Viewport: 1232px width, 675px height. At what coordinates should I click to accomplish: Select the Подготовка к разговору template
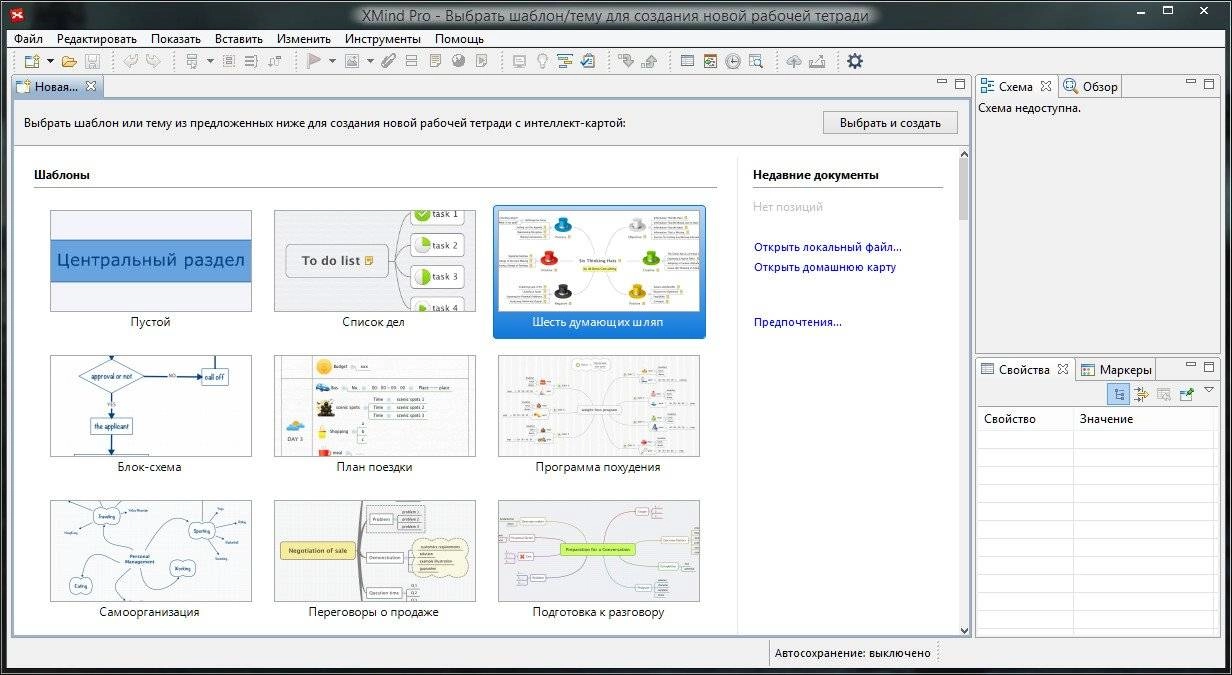coord(599,551)
